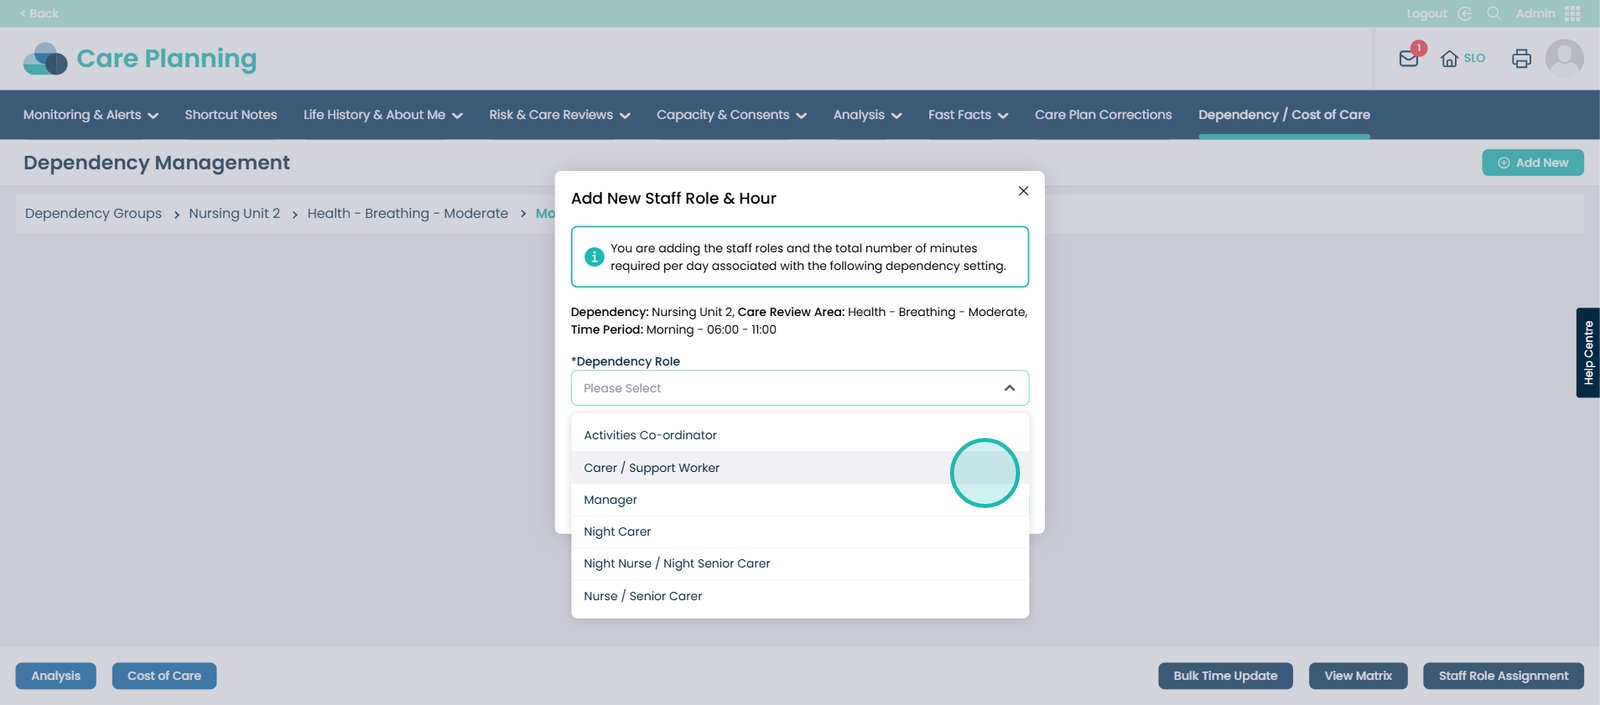Open the mail inbox icon with notification

coord(1409,58)
